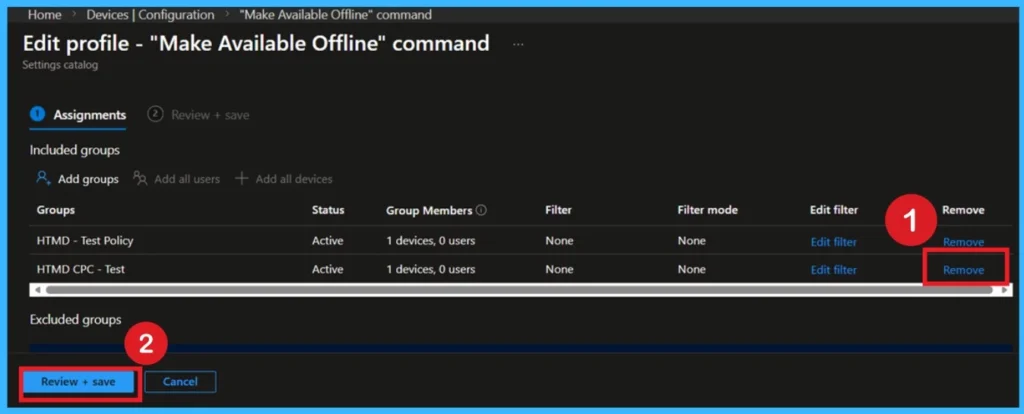Viewport: 1024px width, 414px height.
Task: Open Devices | Configuration breadcrumb
Action: (150, 14)
